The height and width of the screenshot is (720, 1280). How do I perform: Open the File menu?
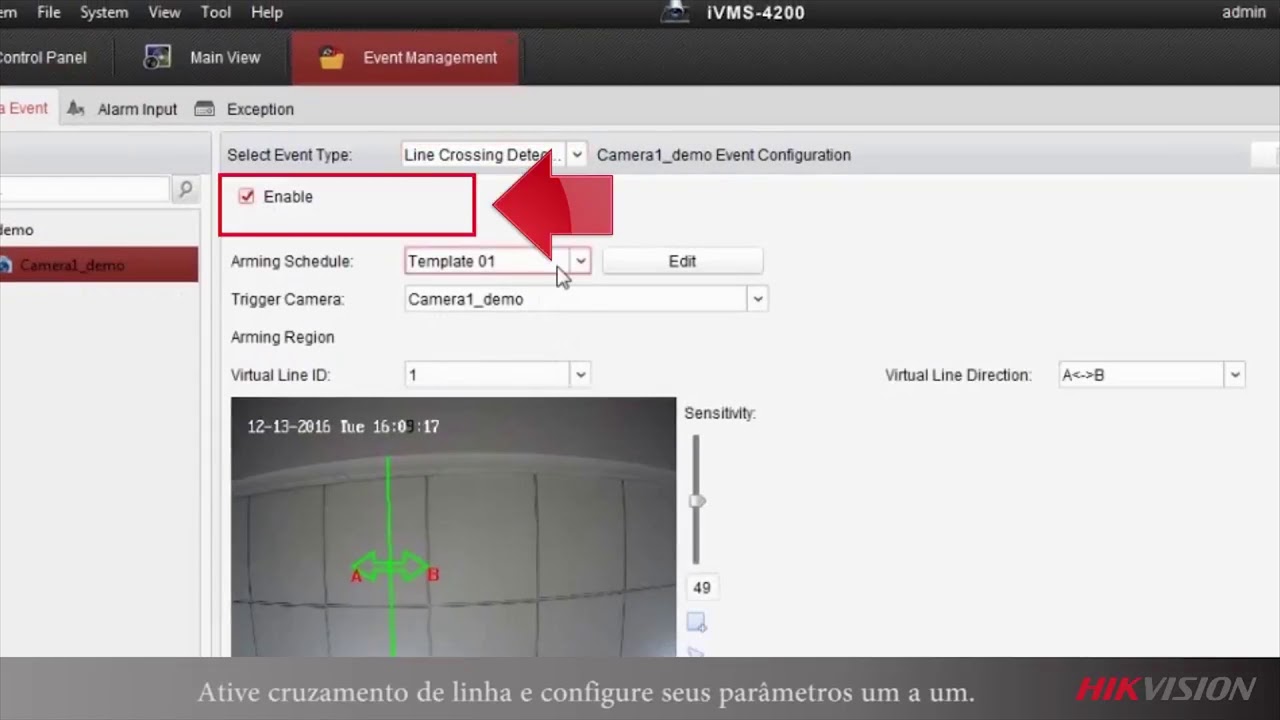click(x=48, y=12)
